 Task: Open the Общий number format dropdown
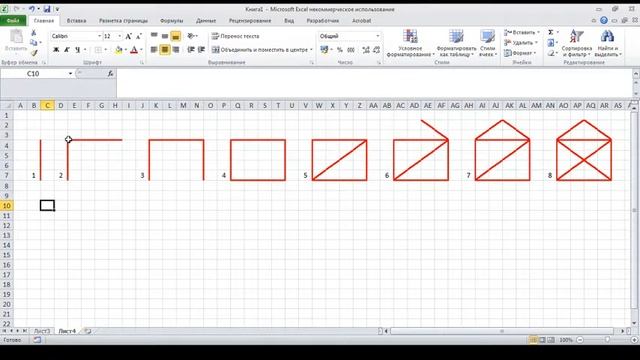[378, 36]
